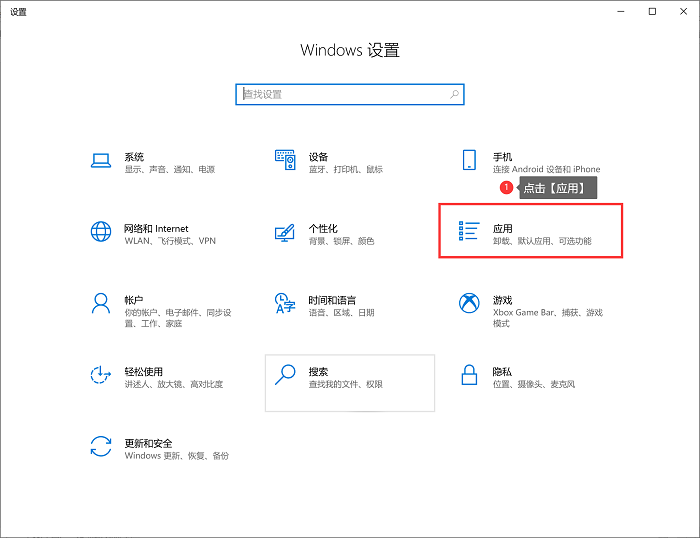Open the 应用 settings label
The width and height of the screenshot is (700, 538).
(502, 228)
